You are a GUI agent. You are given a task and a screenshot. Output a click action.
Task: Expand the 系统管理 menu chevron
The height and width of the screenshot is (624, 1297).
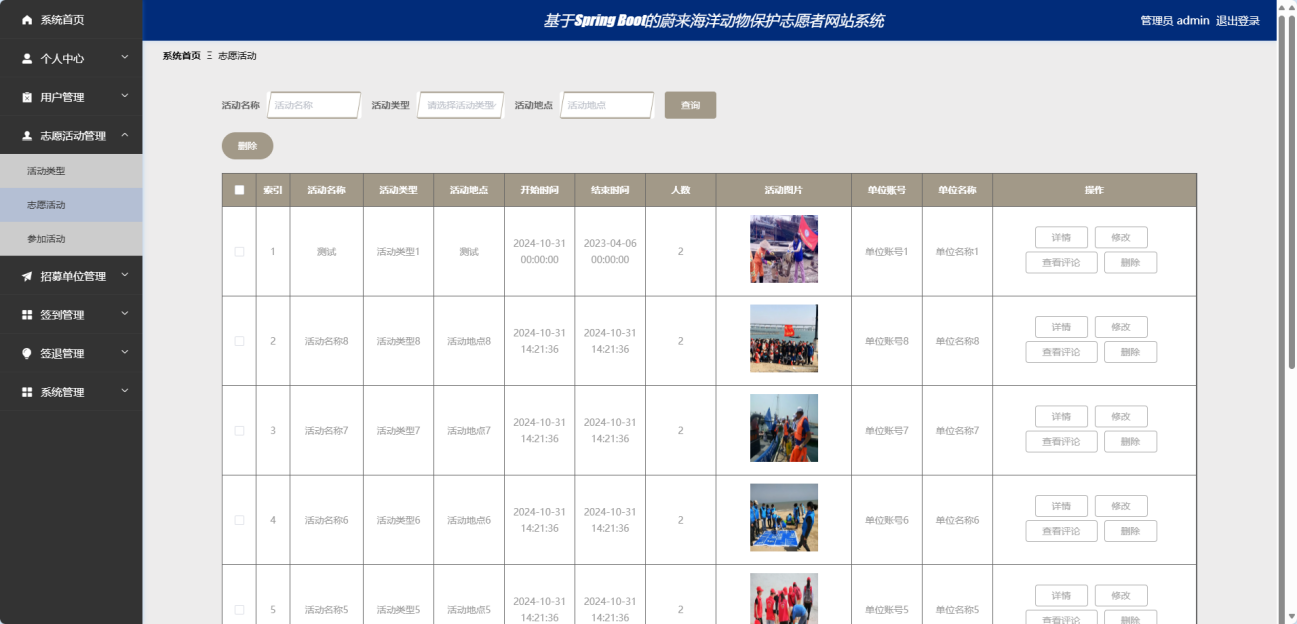pos(125,391)
